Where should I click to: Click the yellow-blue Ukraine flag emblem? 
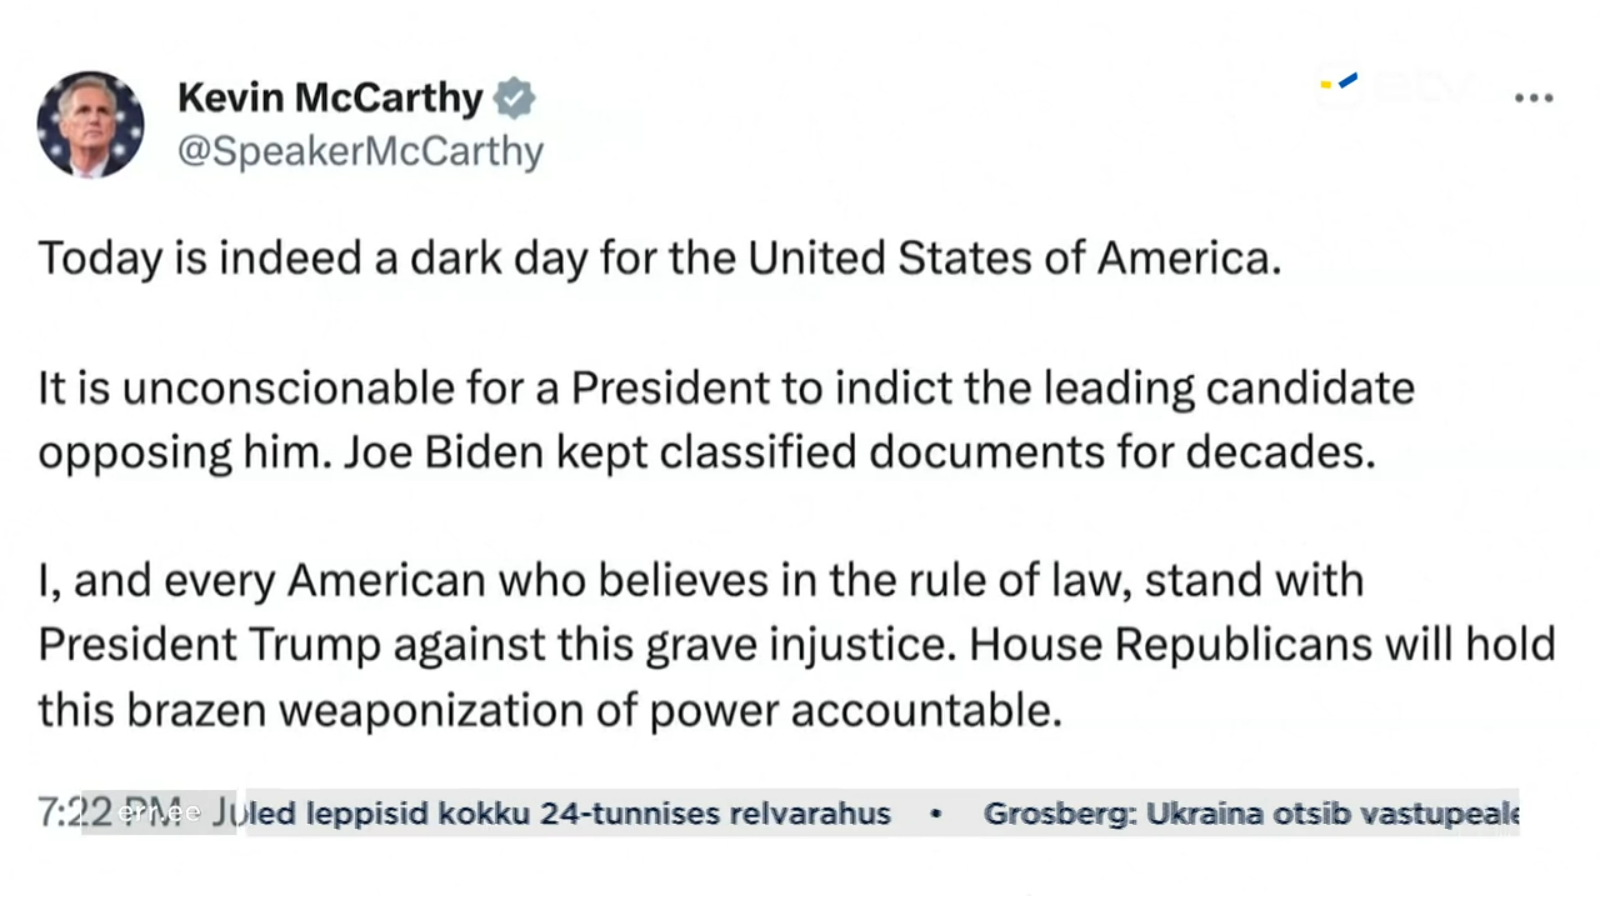tap(1340, 82)
